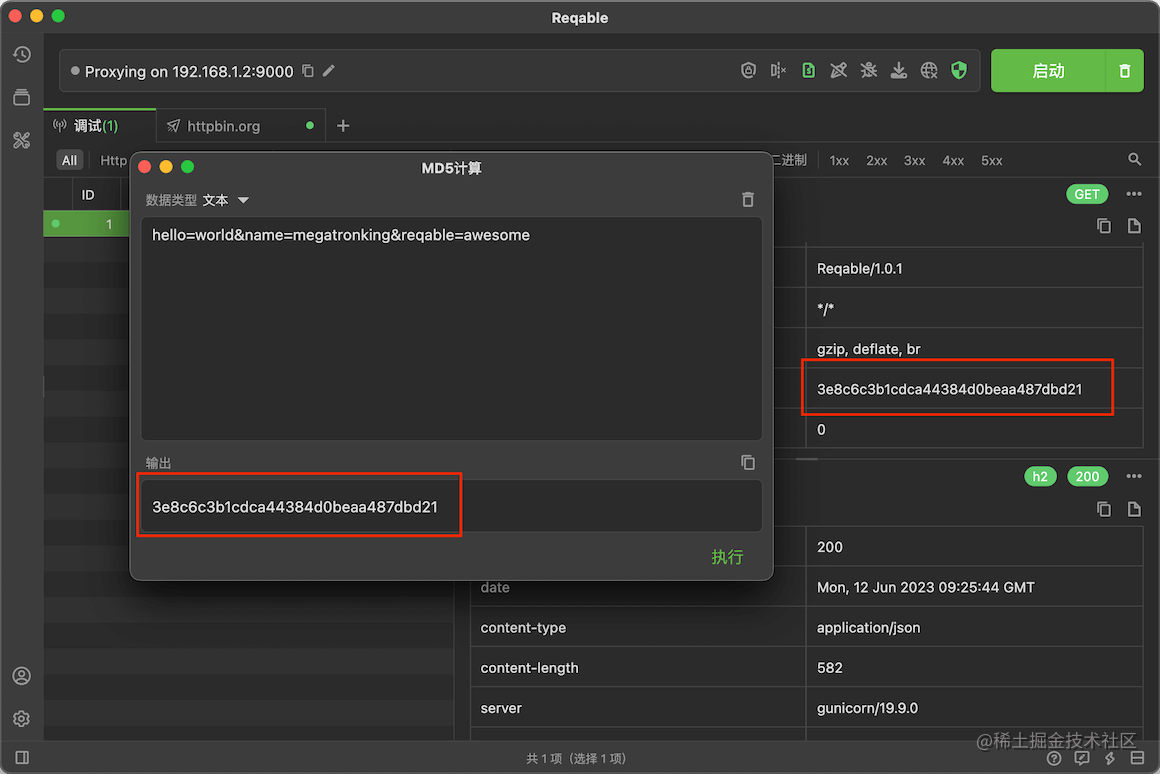Open the tools panel via the wrench sidebar icon
Image resolution: width=1160 pixels, height=774 pixels.
pyautogui.click(x=21, y=140)
